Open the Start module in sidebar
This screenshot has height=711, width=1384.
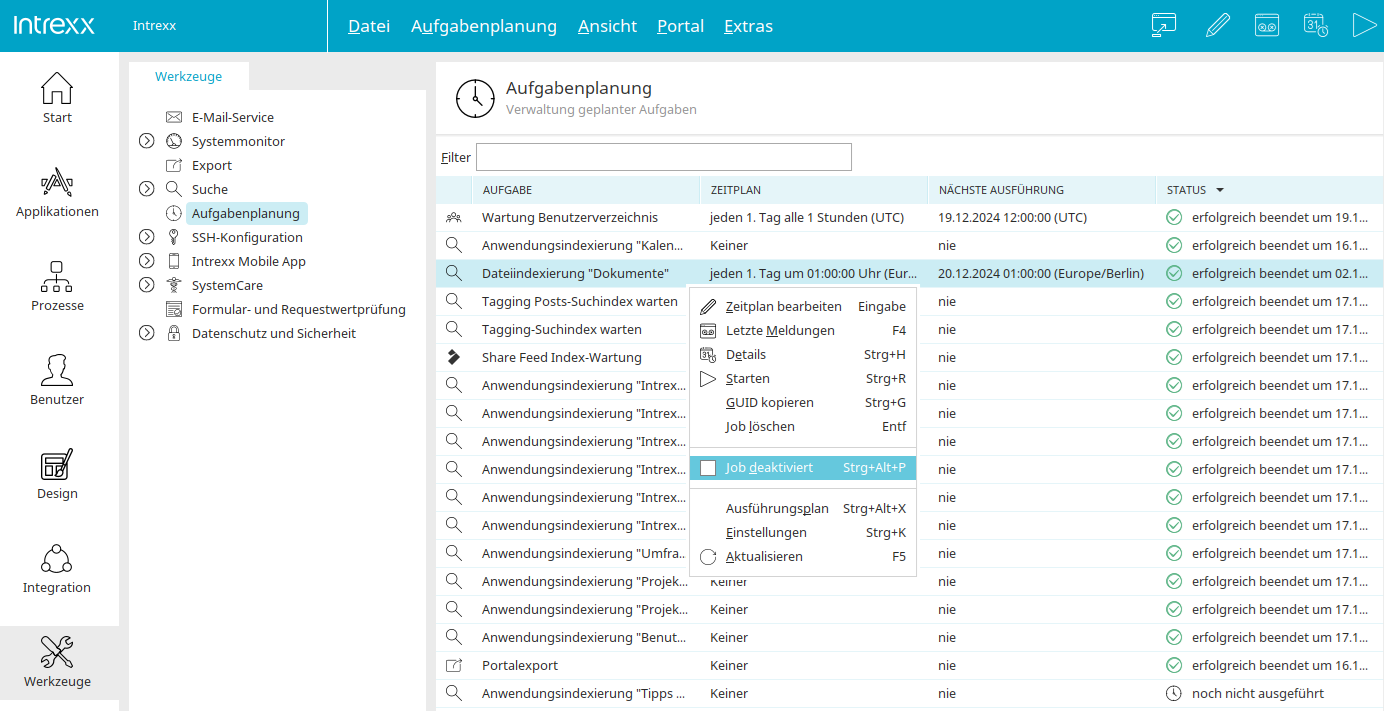pyautogui.click(x=57, y=98)
